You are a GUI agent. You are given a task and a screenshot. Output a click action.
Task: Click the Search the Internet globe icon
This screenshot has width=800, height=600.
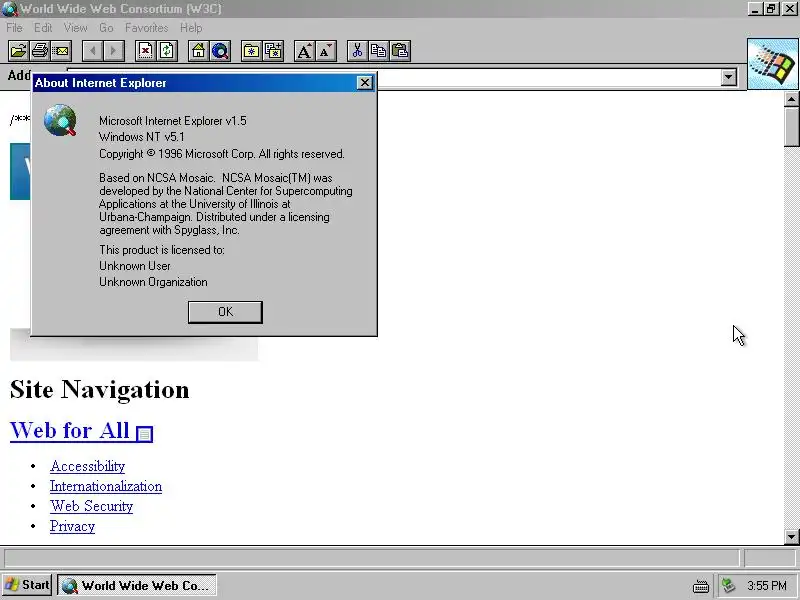(x=220, y=51)
